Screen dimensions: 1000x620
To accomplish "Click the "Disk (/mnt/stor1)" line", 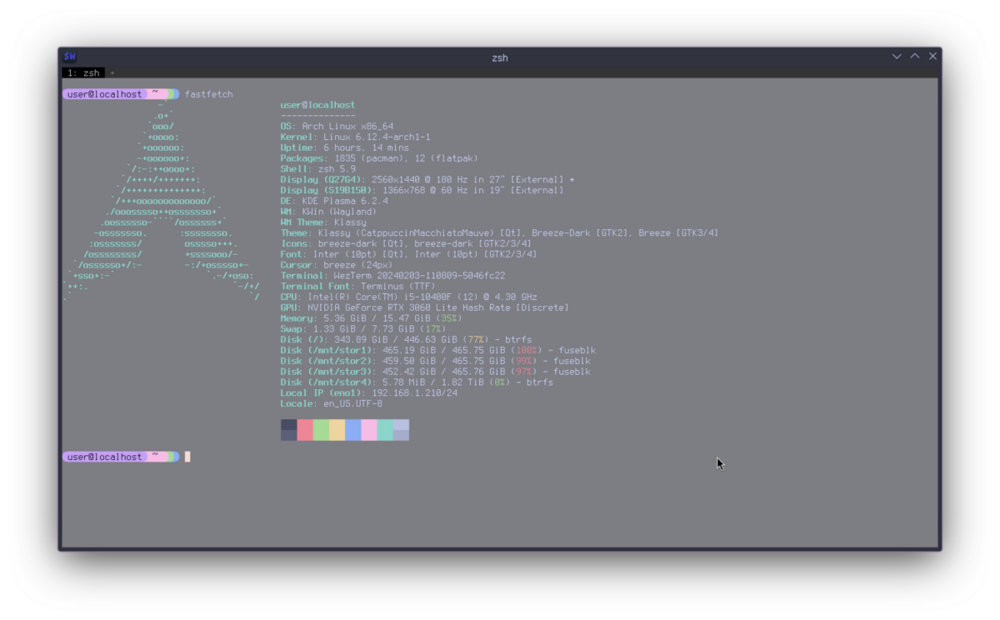I will (x=438, y=351).
